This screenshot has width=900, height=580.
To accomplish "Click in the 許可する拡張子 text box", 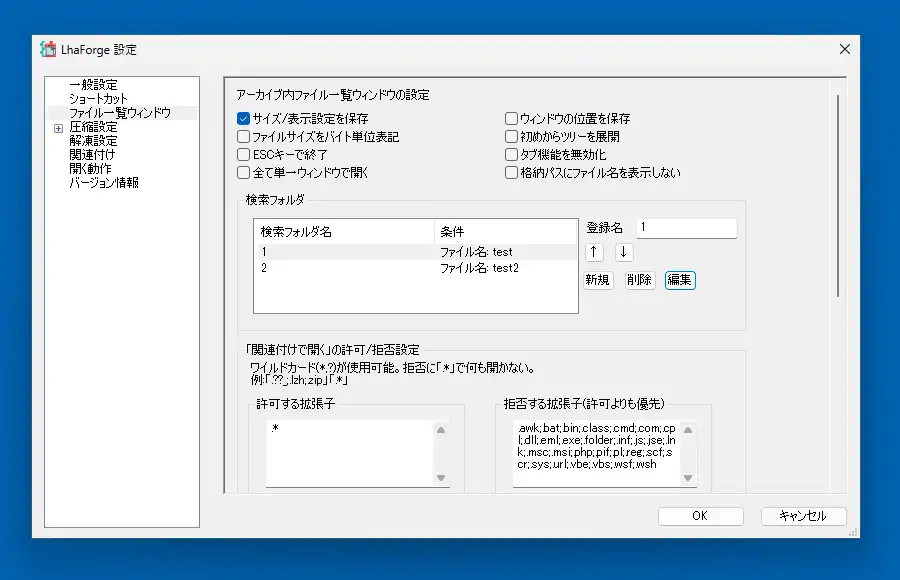I will 350,454.
